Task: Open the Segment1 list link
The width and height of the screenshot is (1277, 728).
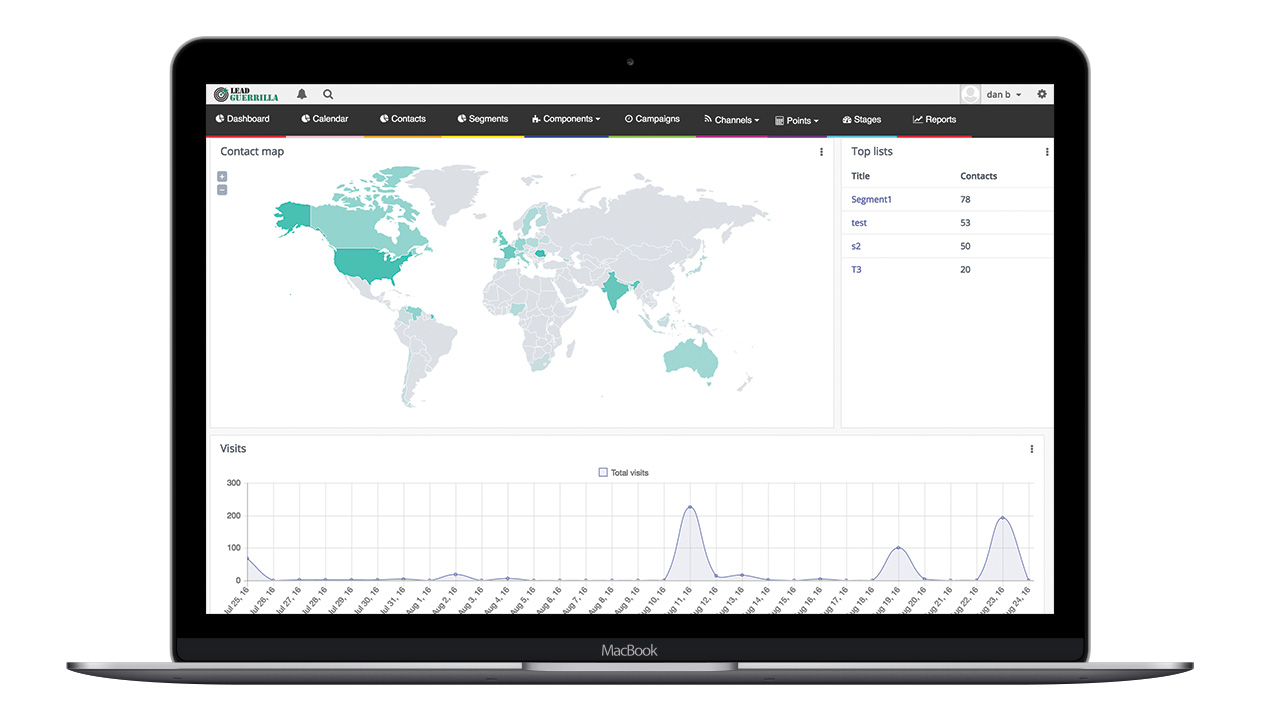Action: pos(871,199)
